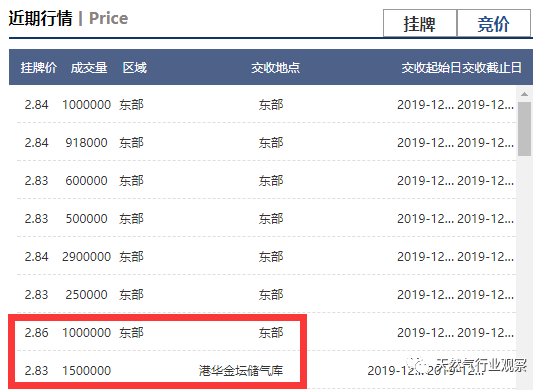Select the row with volume 2900000
Image resolution: width=544 pixels, height=390 pixels.
pos(266,256)
